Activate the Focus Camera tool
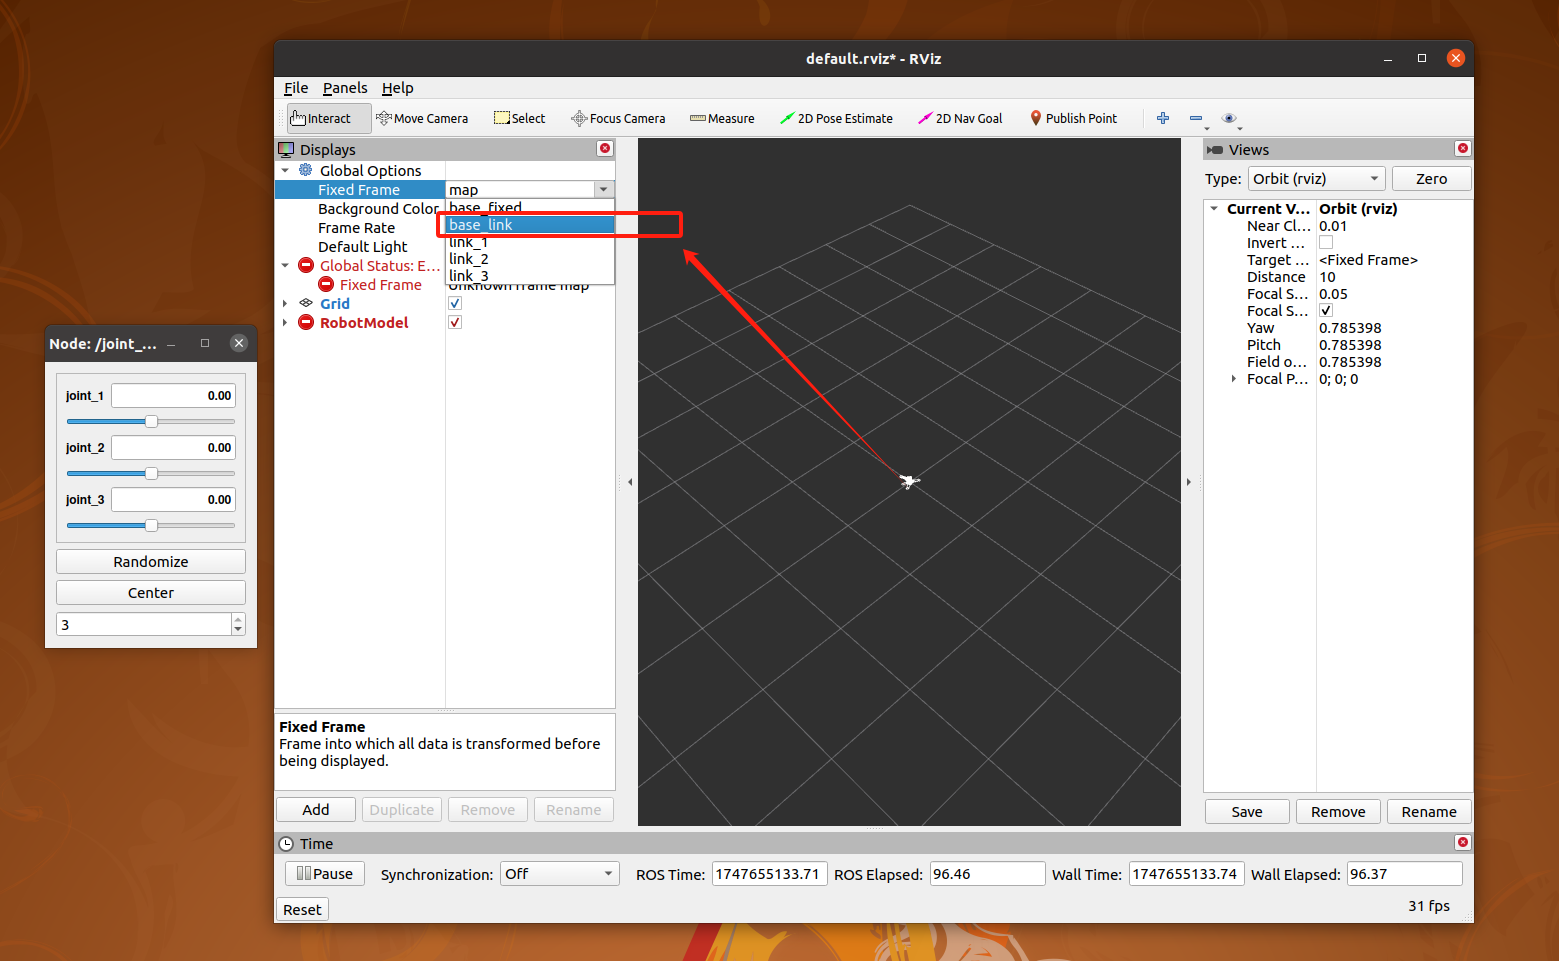Viewport: 1559px width, 961px height. (618, 118)
